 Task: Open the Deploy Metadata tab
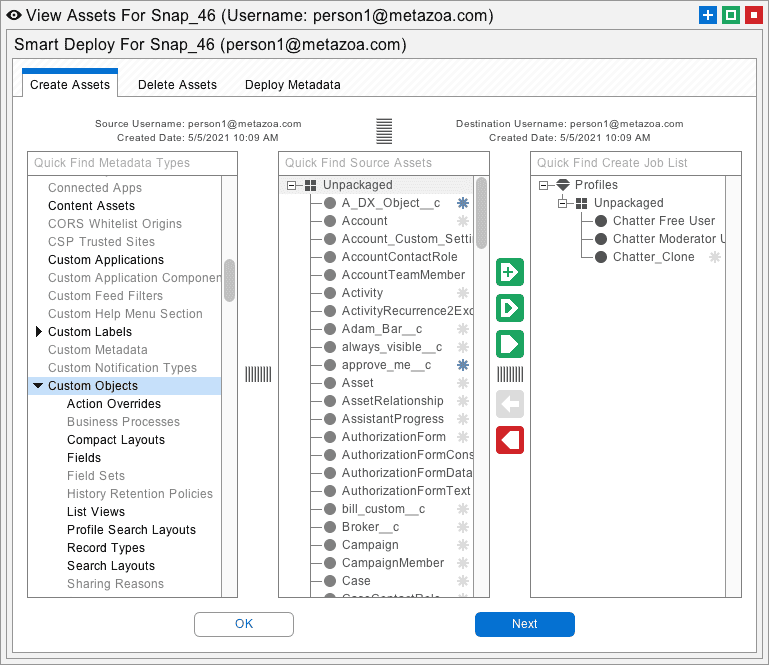pos(292,85)
